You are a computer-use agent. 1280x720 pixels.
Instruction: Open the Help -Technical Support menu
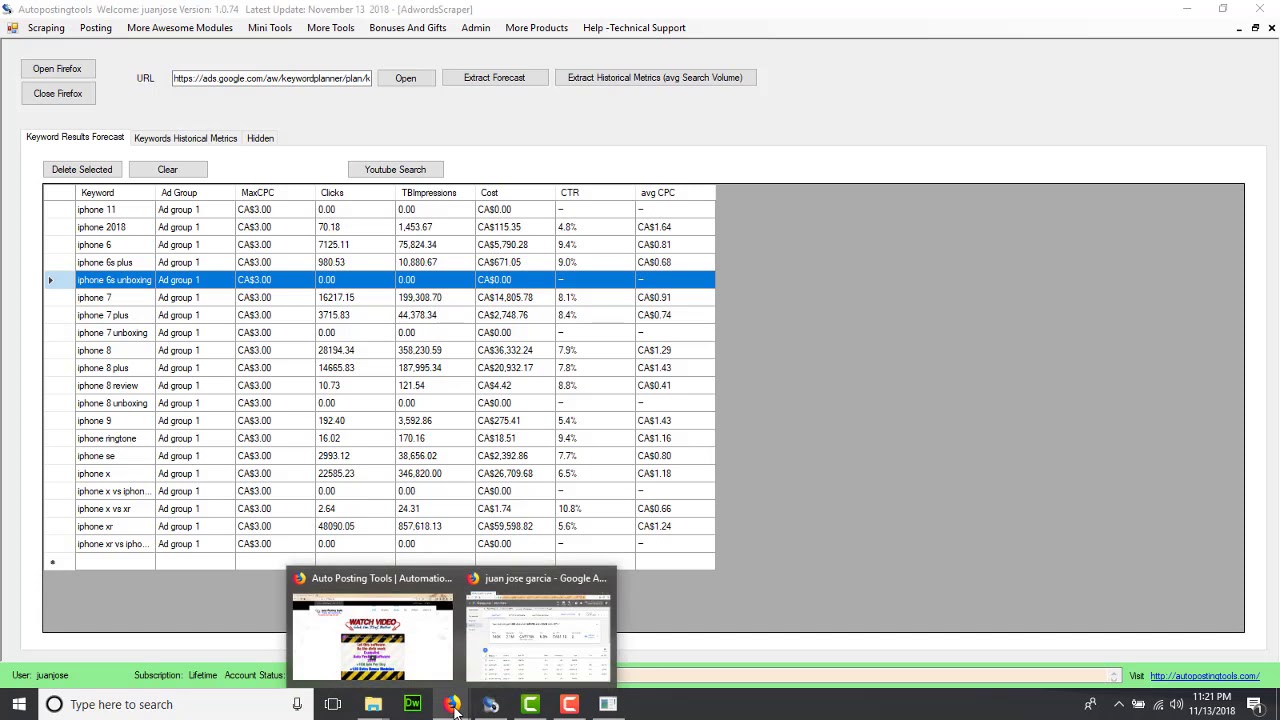tap(634, 28)
